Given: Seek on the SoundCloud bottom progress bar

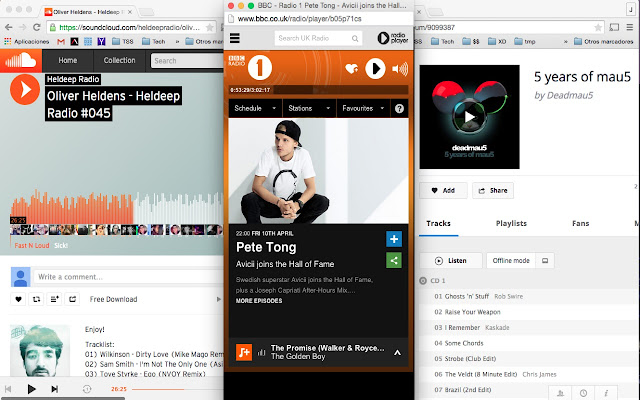Looking at the screenshot, I should pyautogui.click(x=178, y=389).
